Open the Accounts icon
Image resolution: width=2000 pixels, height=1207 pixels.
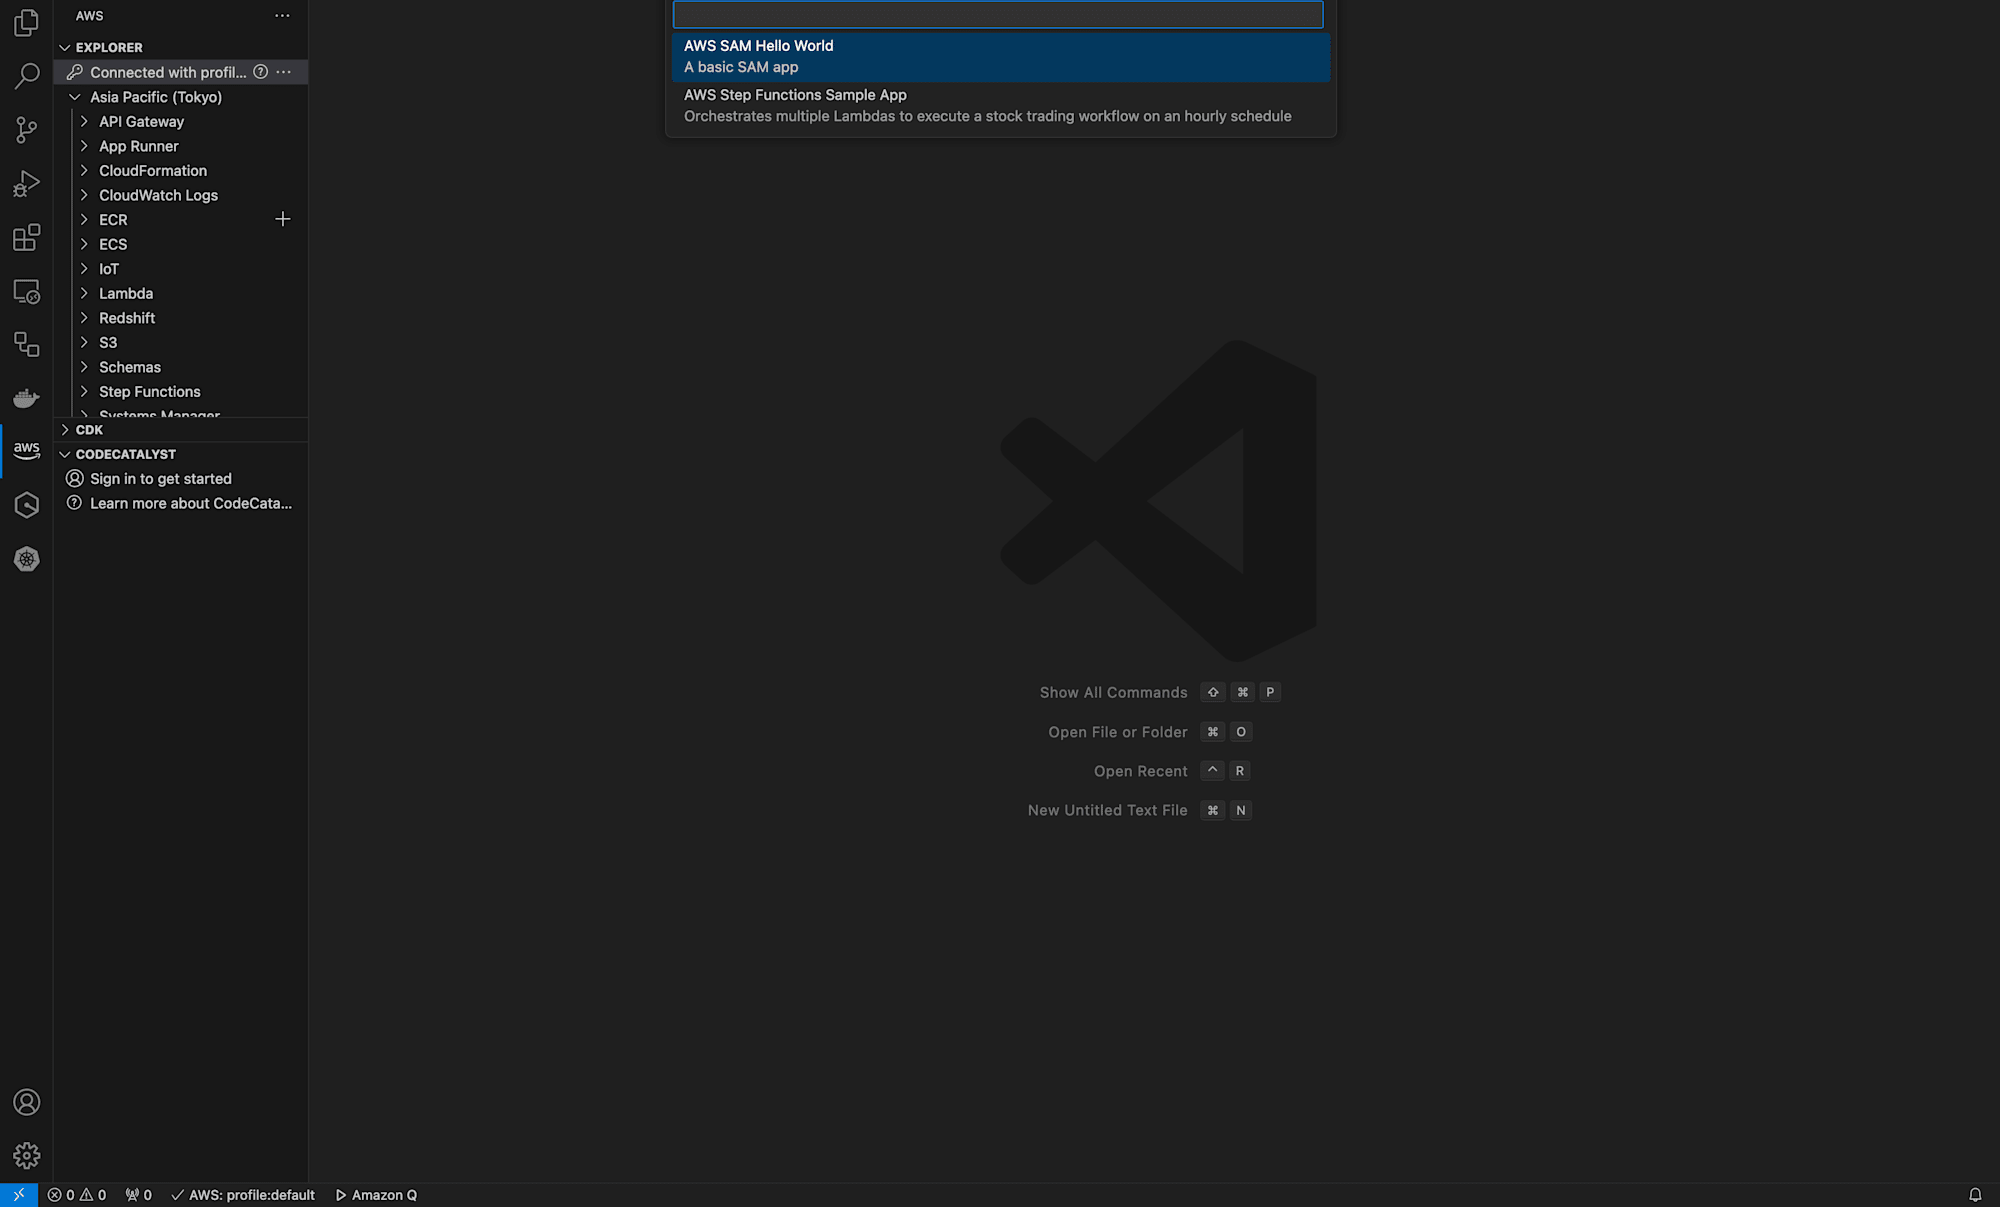click(27, 1102)
